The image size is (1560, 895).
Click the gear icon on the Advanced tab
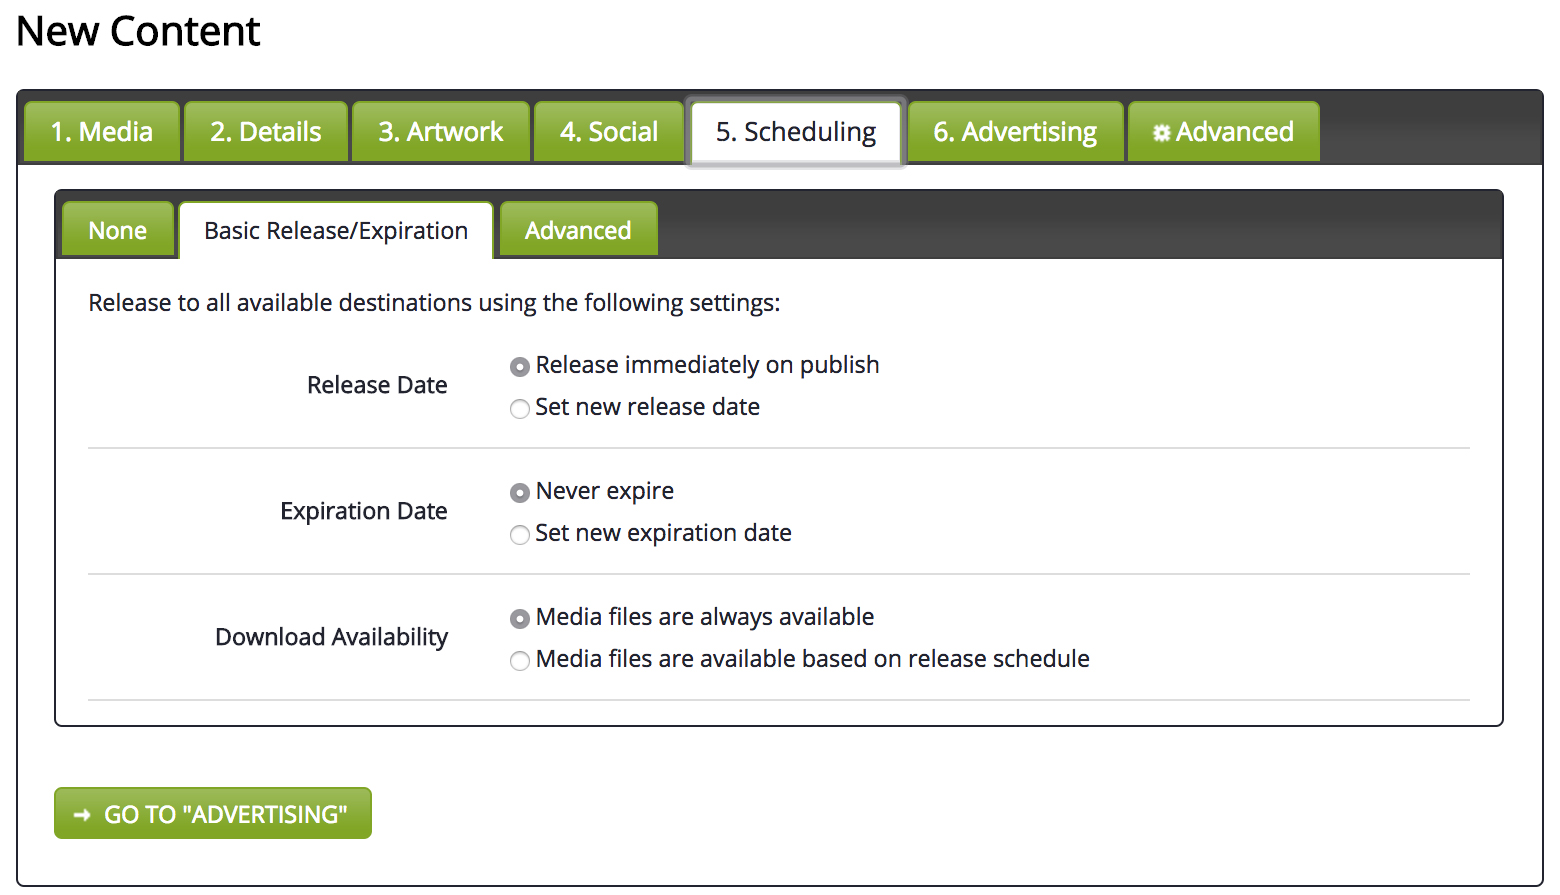[1161, 133]
